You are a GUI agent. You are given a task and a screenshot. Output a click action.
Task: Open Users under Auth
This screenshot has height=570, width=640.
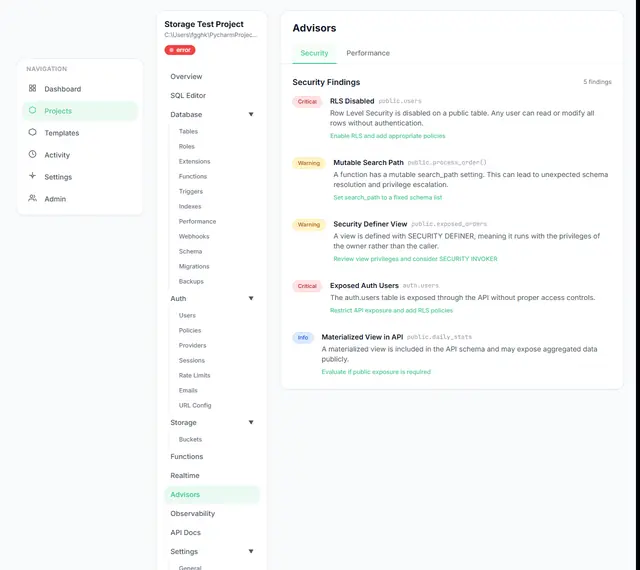tap(187, 316)
